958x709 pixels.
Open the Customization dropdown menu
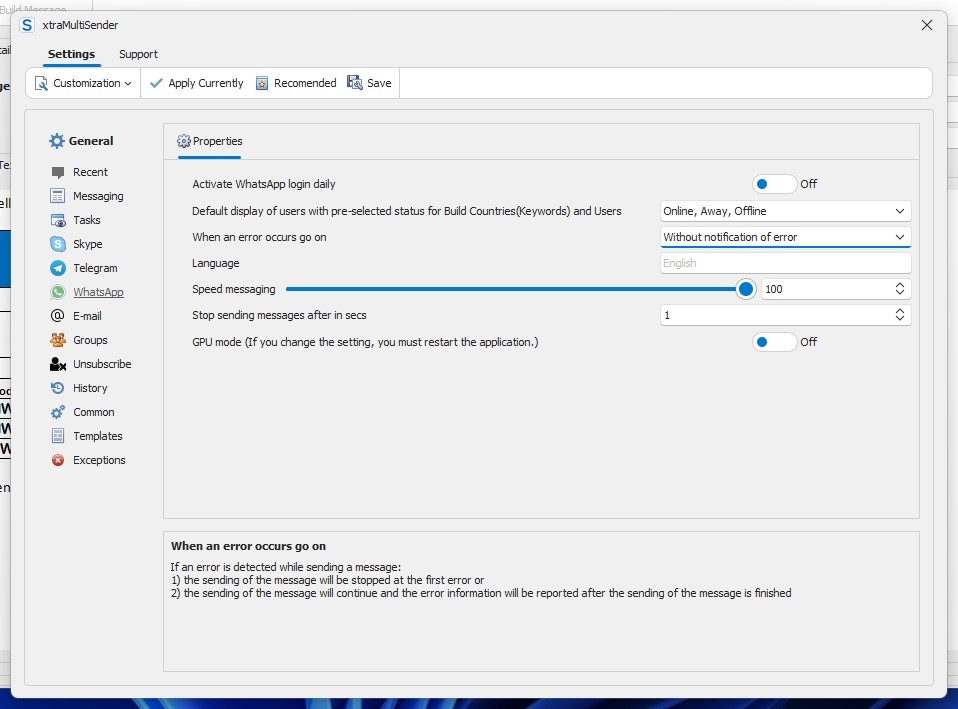[x=83, y=83]
